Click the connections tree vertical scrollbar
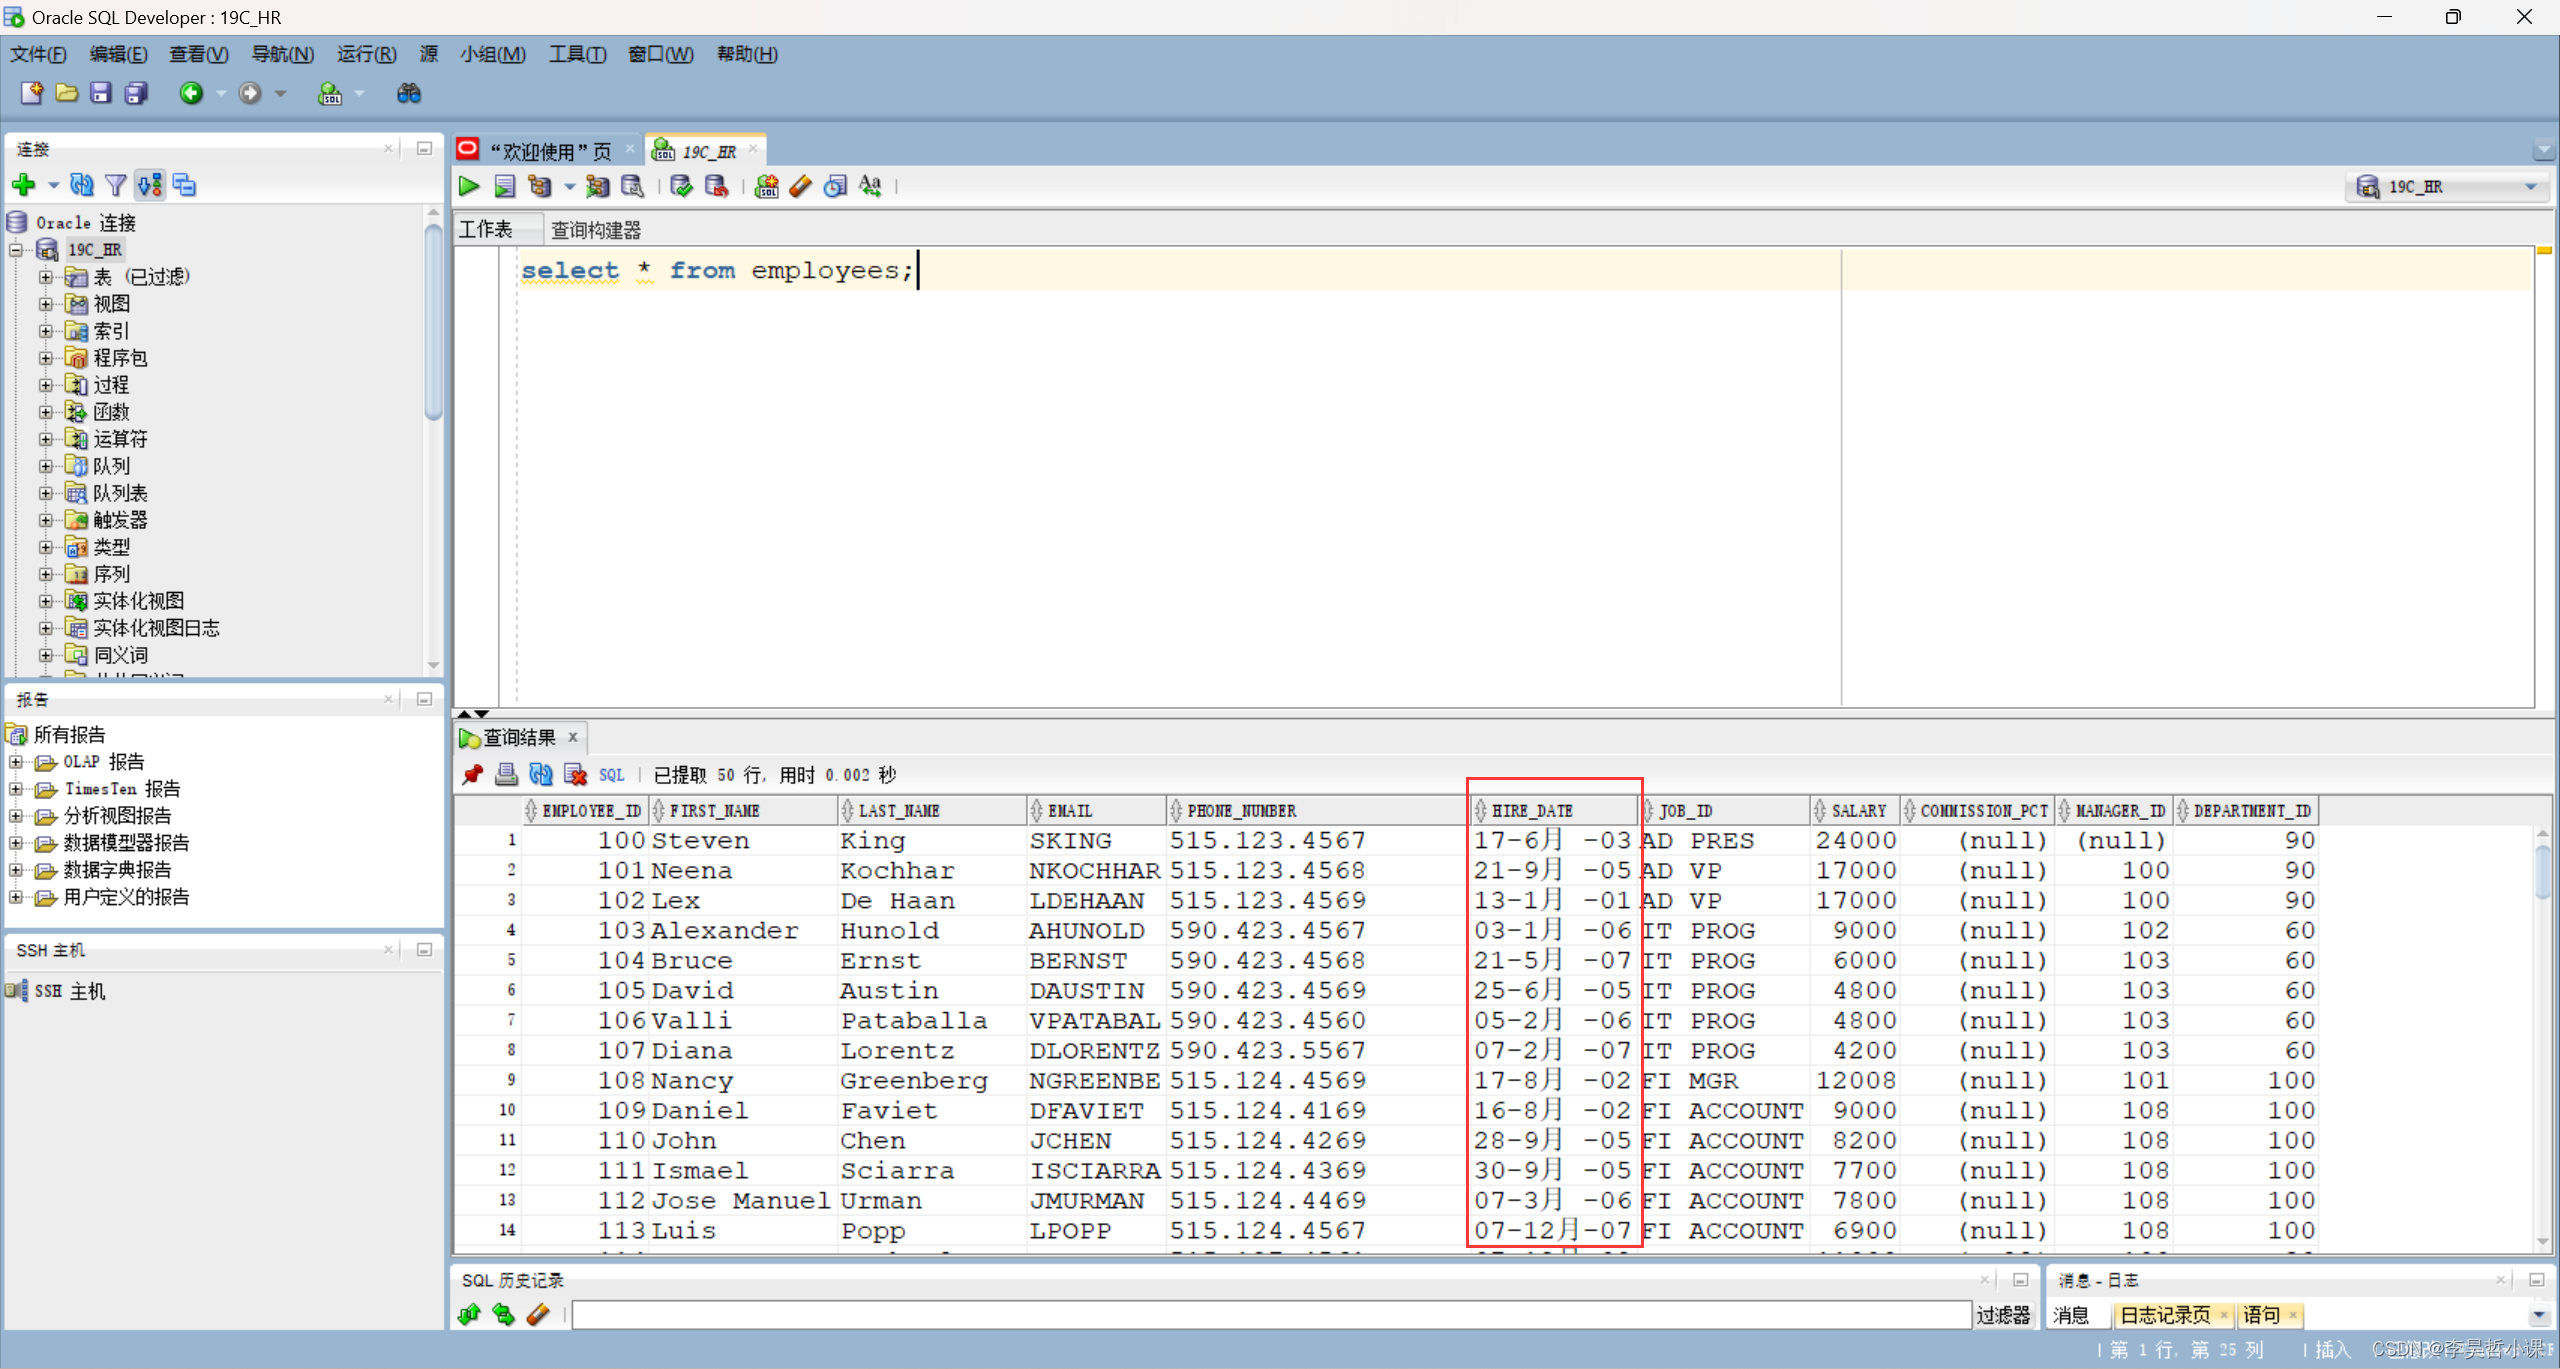The height and width of the screenshot is (1369, 2560). (x=433, y=322)
